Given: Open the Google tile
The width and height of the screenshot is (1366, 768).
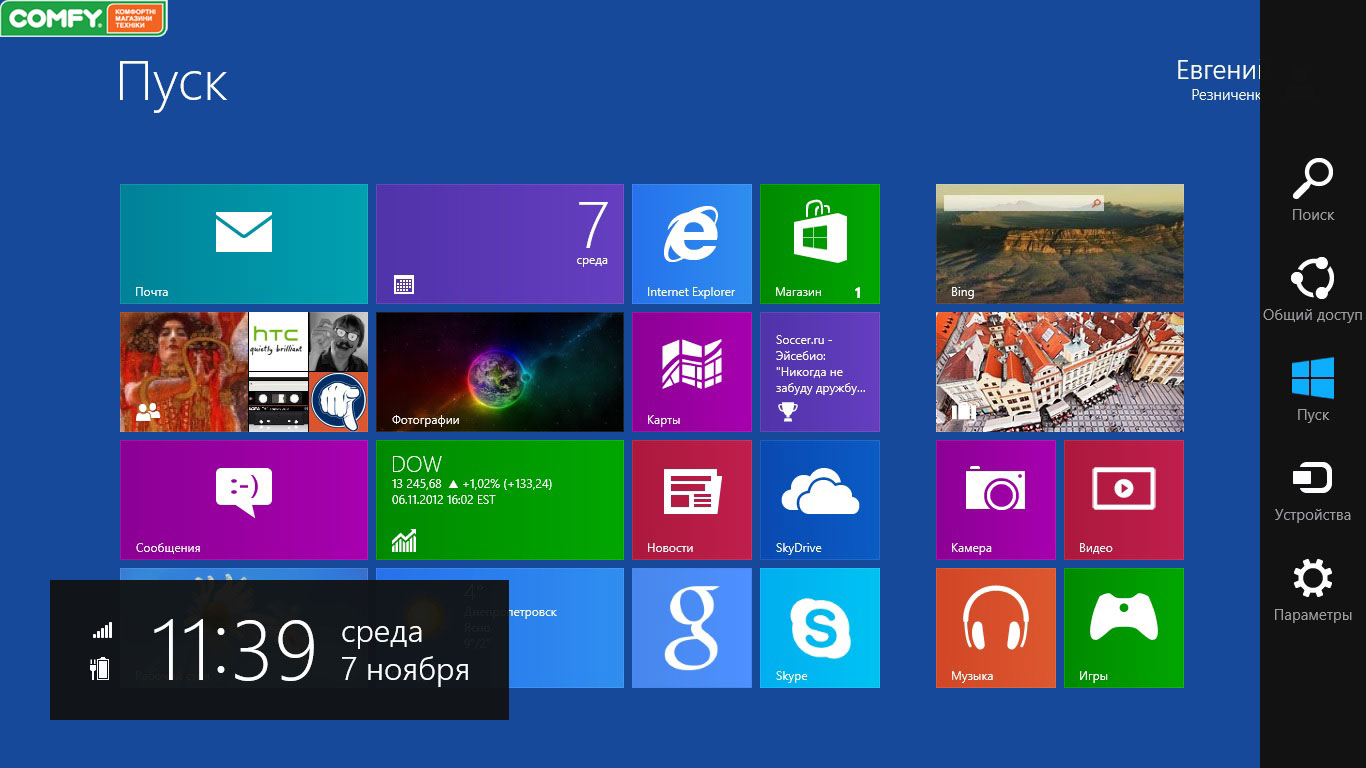Looking at the screenshot, I should 692,628.
